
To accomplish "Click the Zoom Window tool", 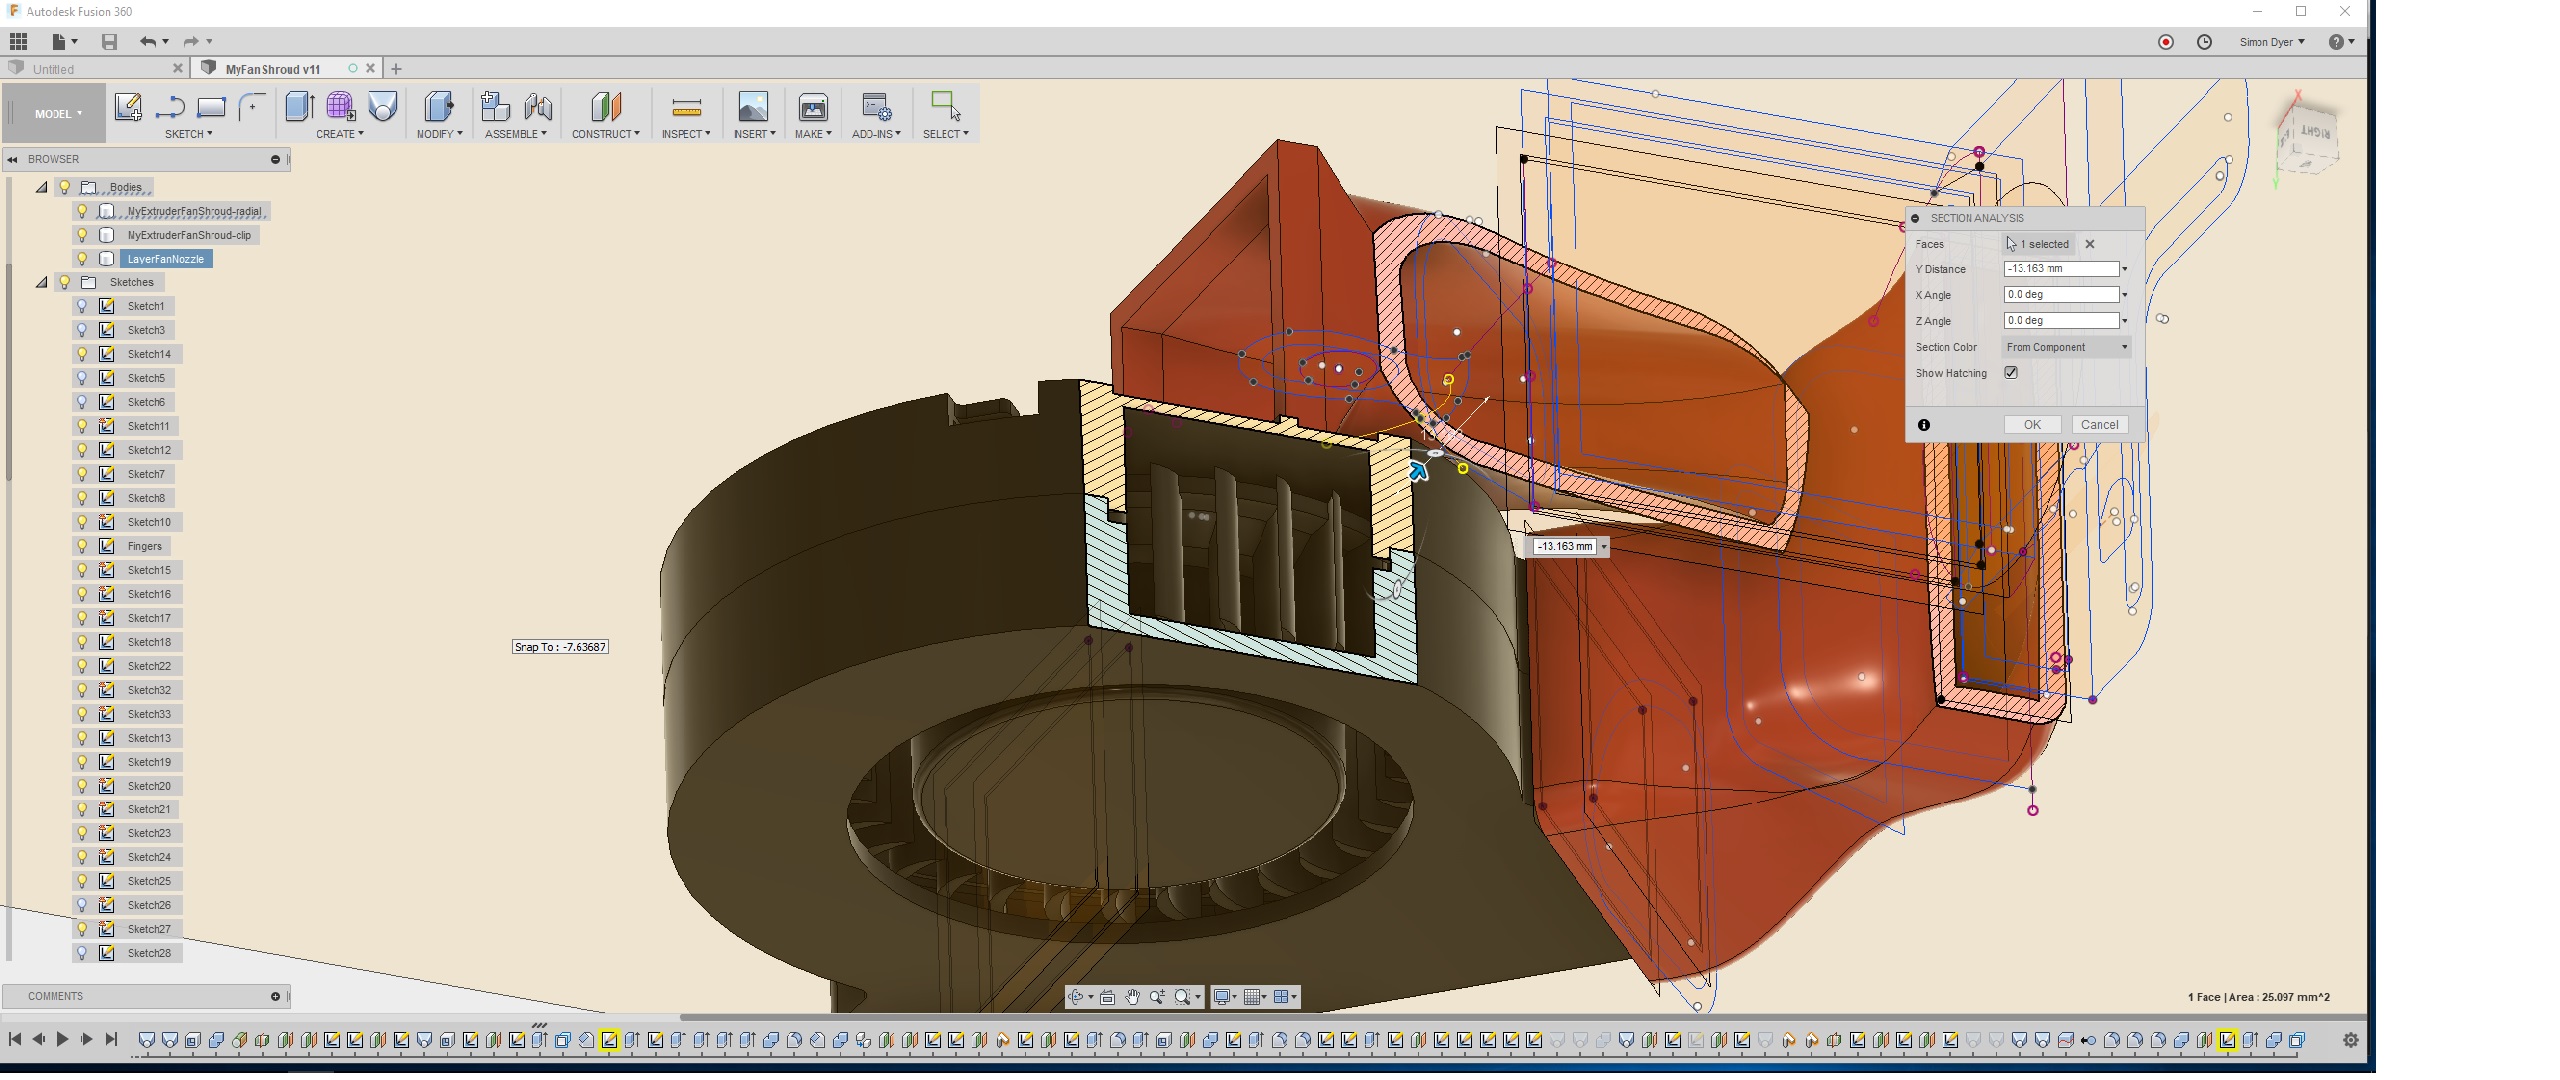I will click(1184, 997).
